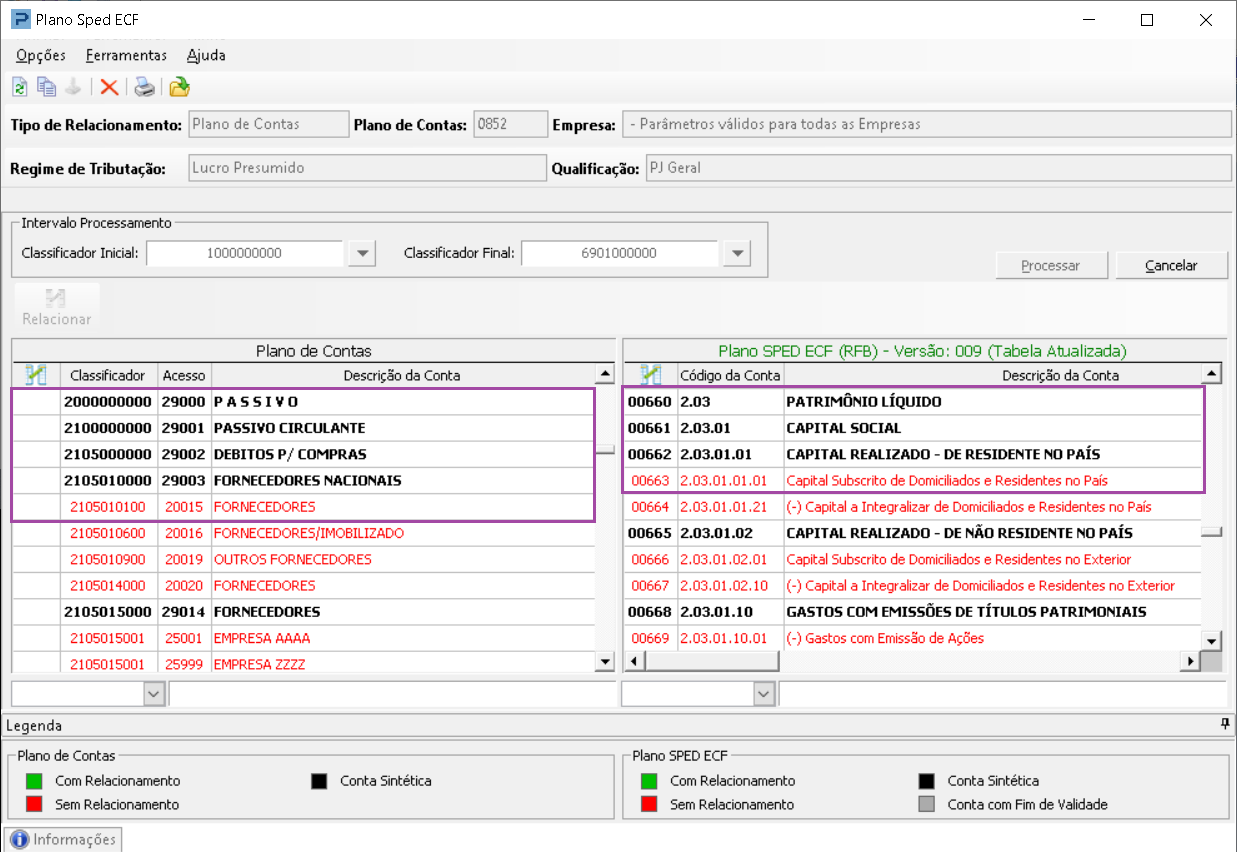Expand the filter combo below Plano de Contas
This screenshot has height=852, width=1237.
coord(153,693)
